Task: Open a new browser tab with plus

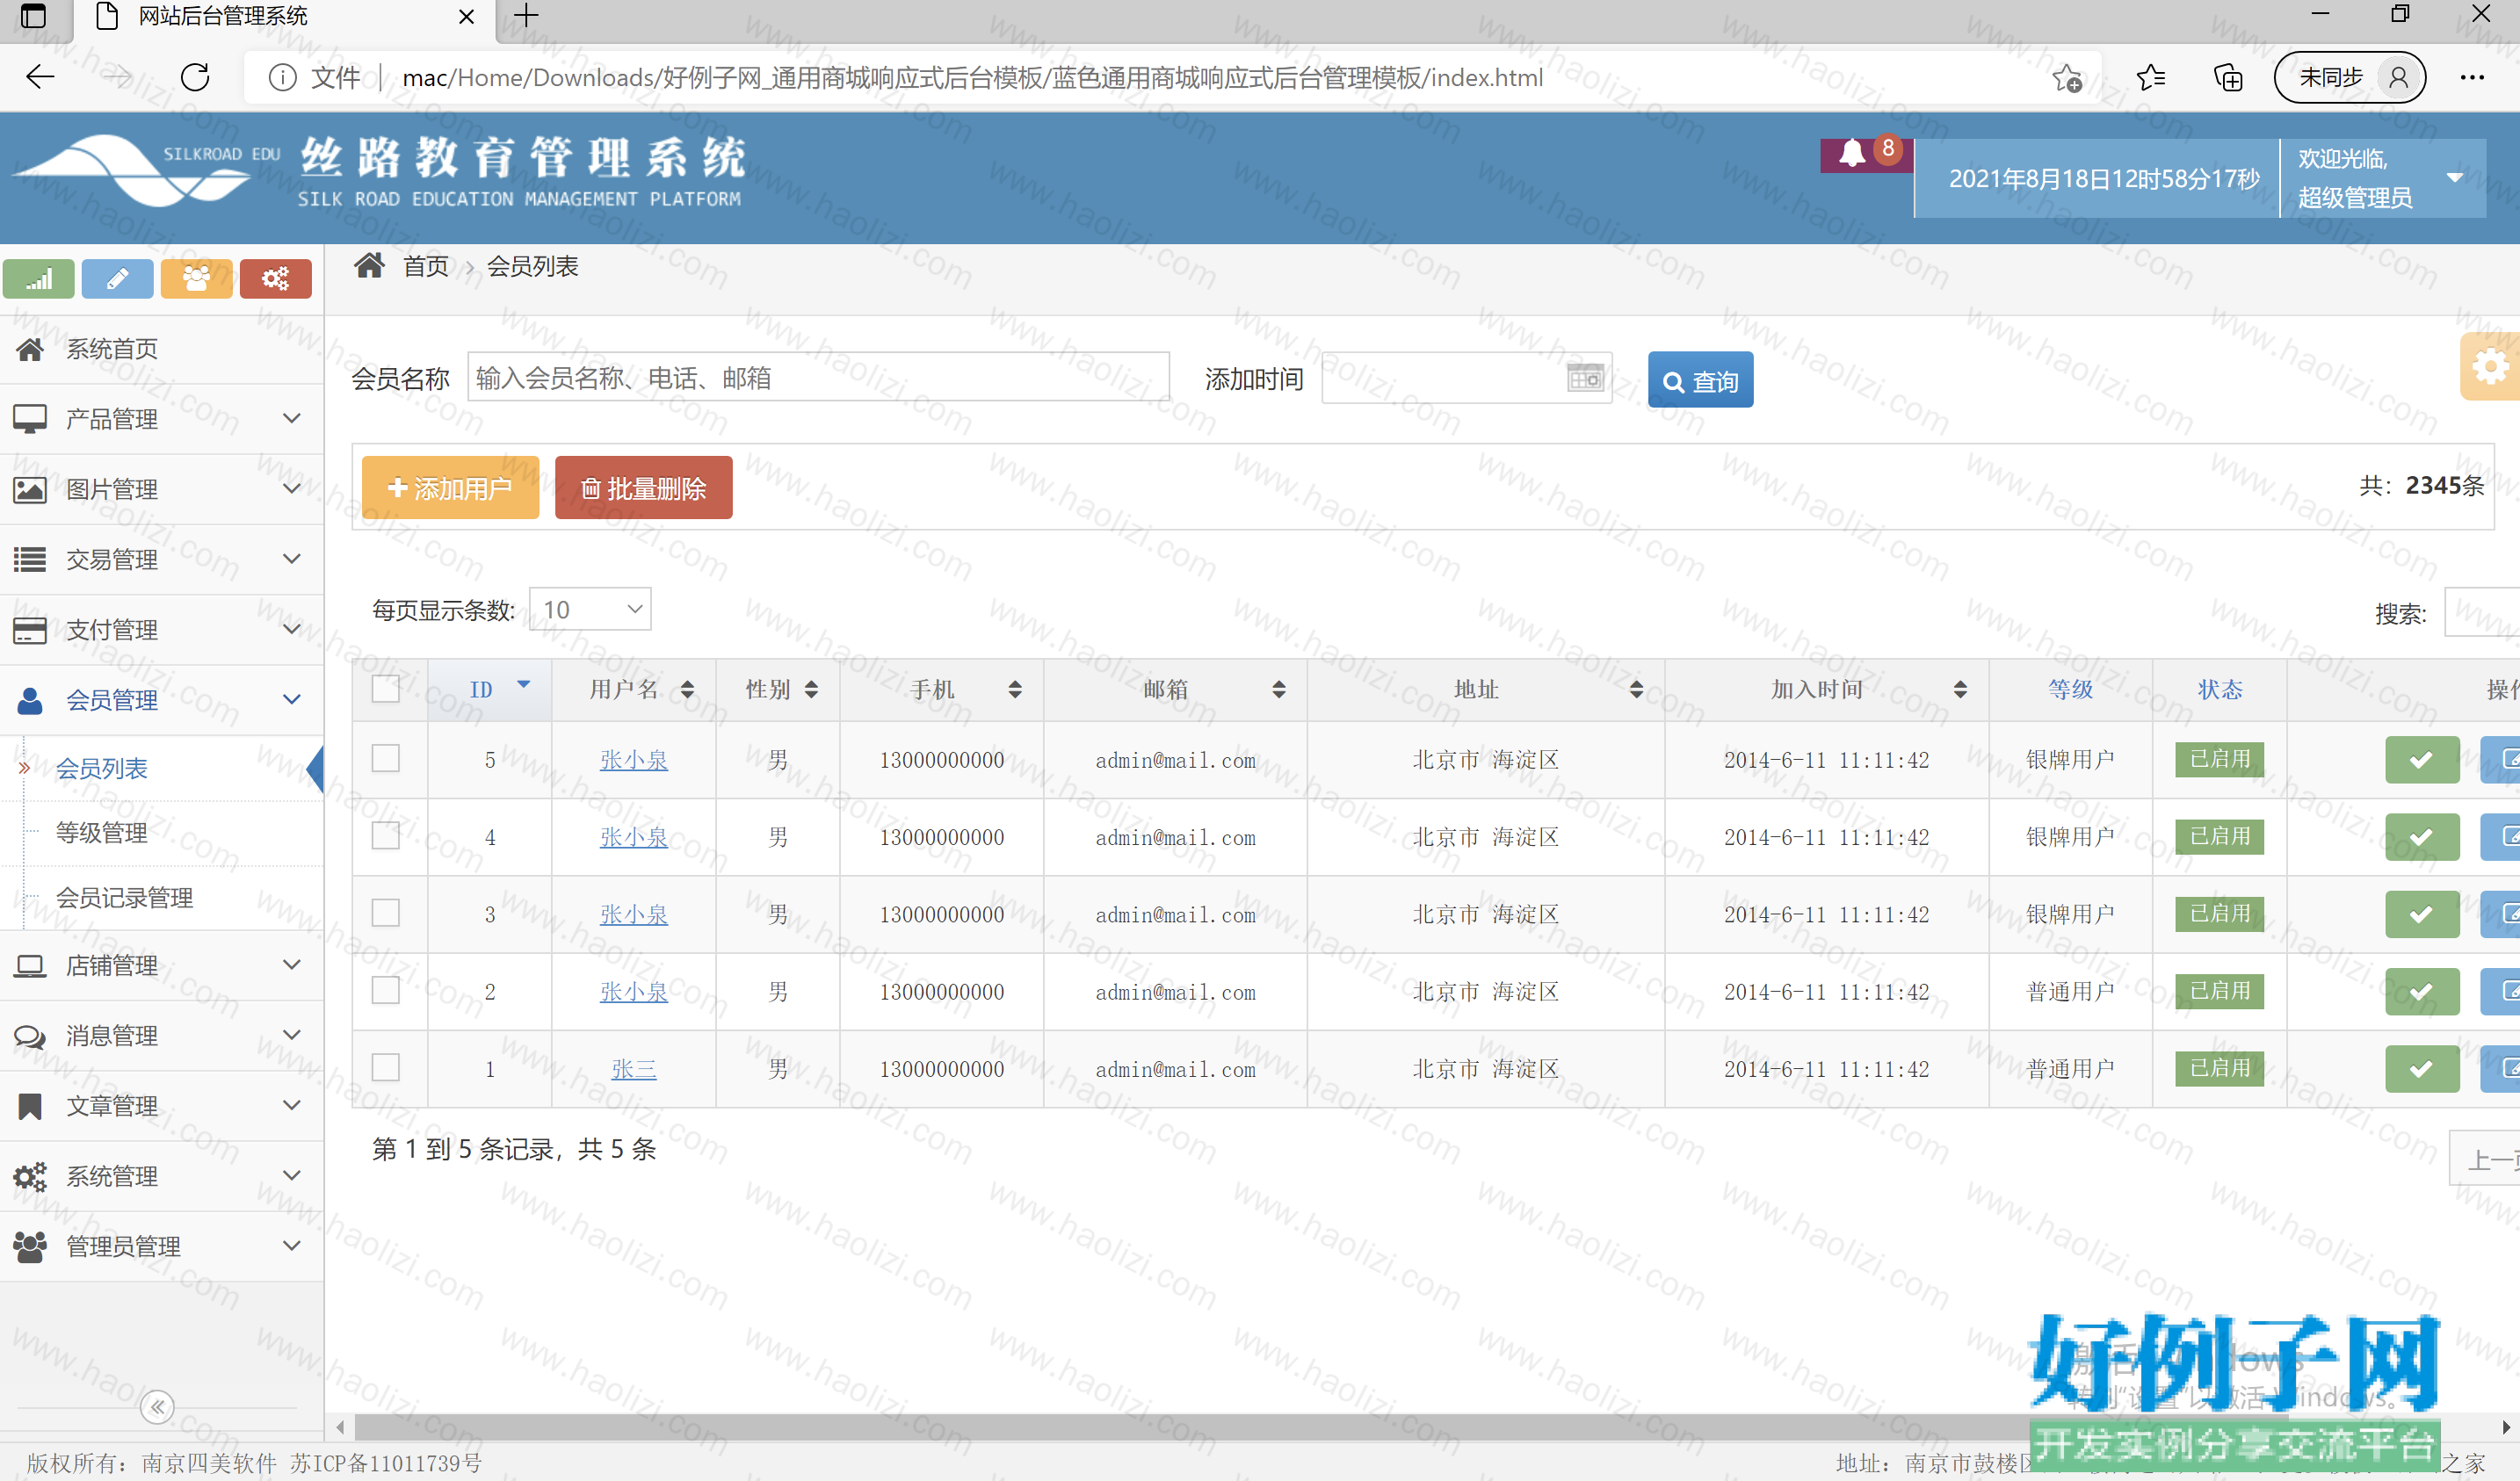Action: (x=526, y=16)
